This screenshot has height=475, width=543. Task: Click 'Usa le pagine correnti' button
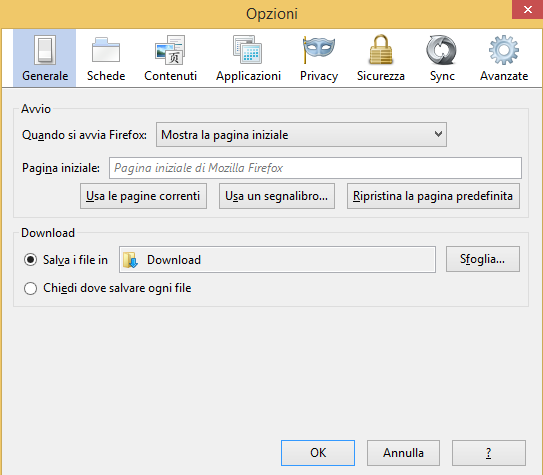click(143, 196)
